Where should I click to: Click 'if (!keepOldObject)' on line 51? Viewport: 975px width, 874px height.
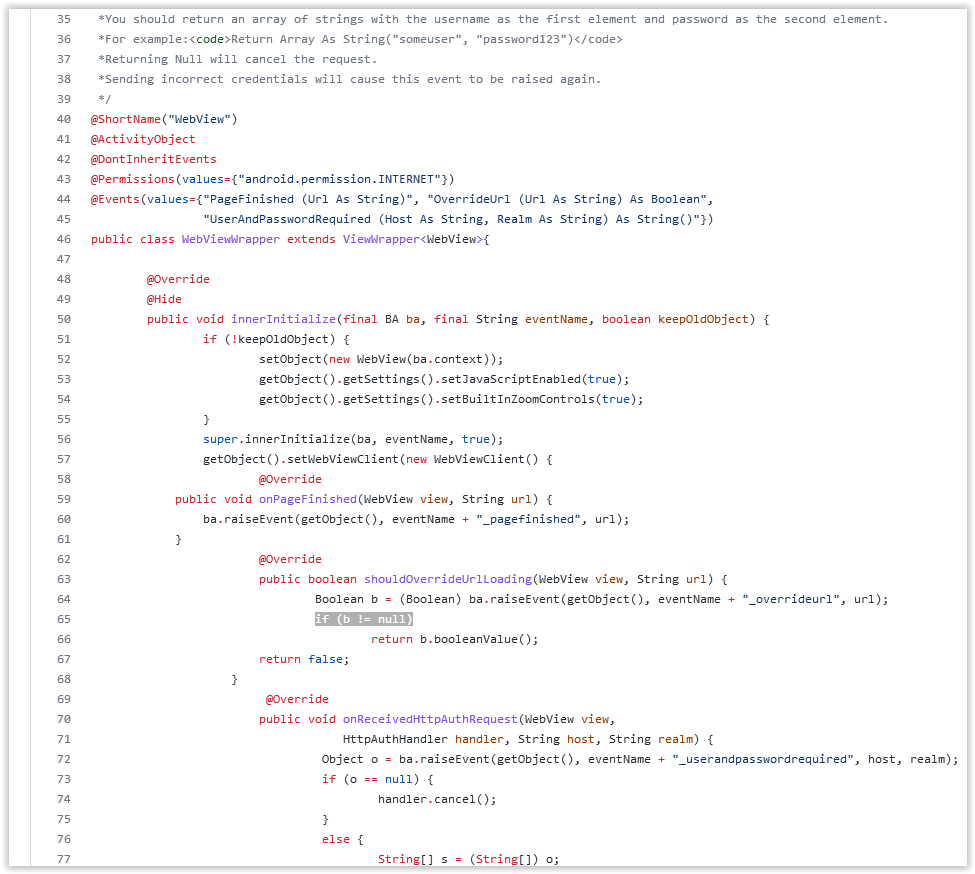pos(269,339)
